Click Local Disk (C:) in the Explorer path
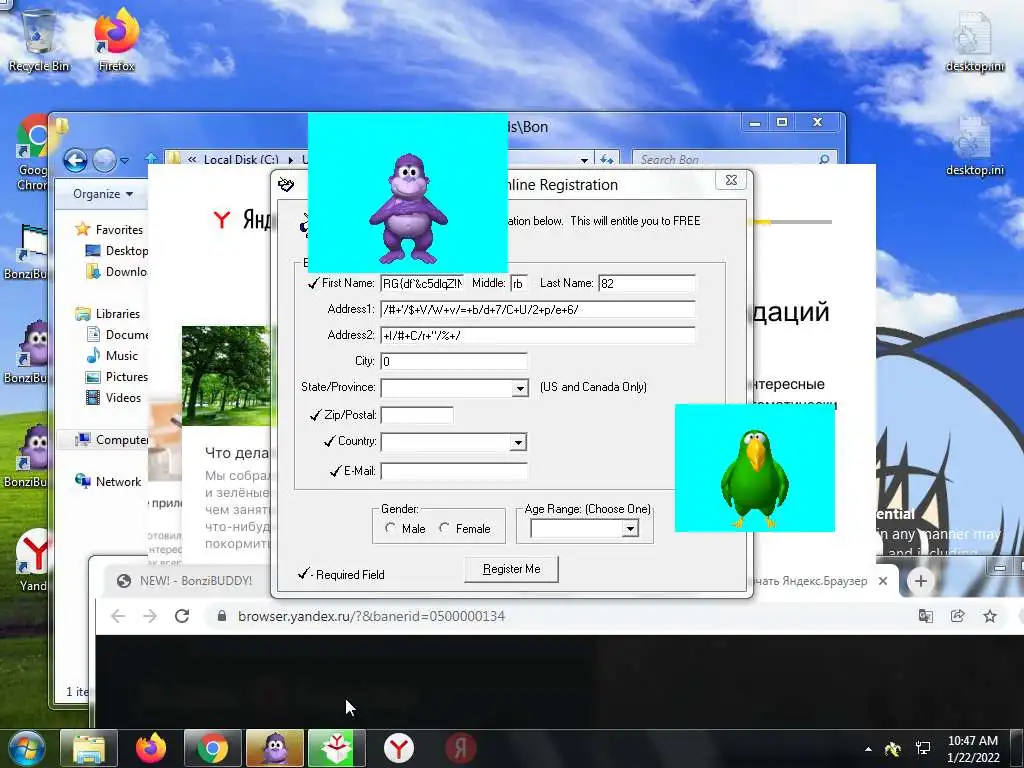The height and width of the screenshot is (768, 1024). 241,159
